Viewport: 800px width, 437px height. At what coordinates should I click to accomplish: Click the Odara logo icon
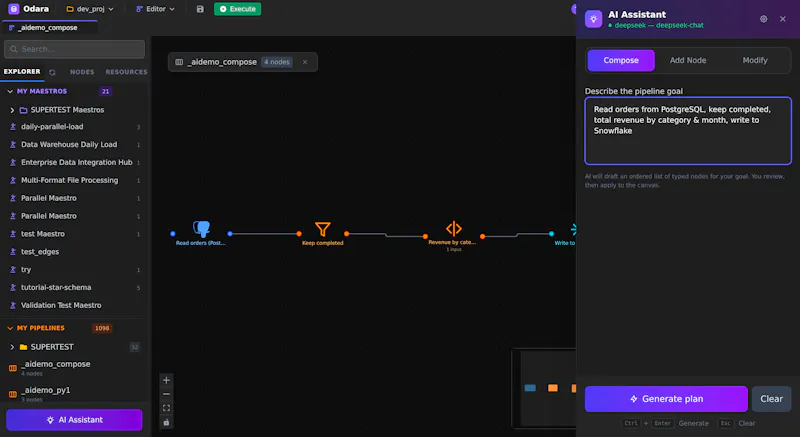click(x=14, y=9)
